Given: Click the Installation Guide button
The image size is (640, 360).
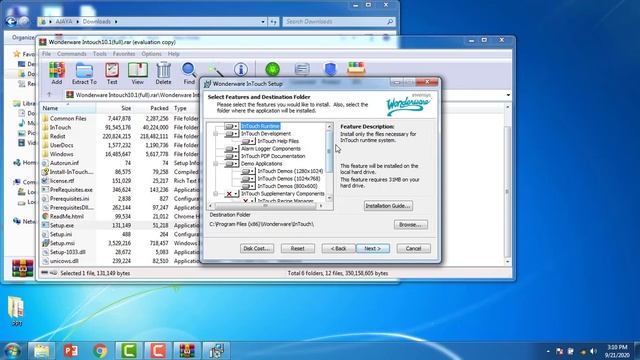Looking at the screenshot, I should (388, 206).
